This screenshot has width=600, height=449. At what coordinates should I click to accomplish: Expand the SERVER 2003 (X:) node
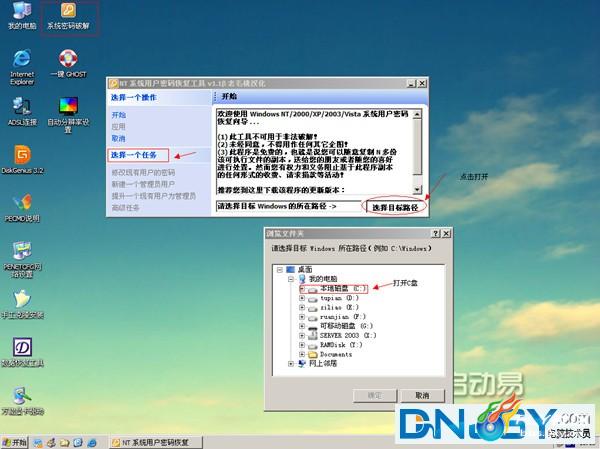tap(302, 336)
